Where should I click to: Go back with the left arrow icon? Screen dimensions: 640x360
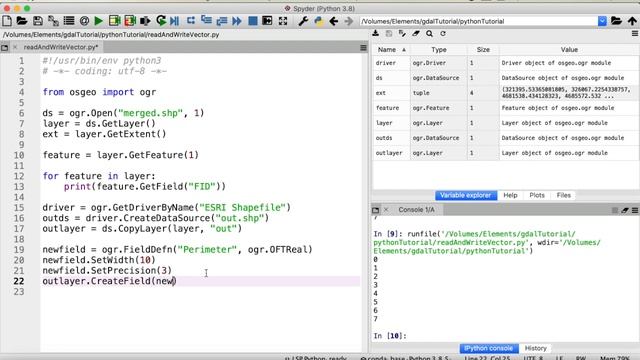coord(333,21)
